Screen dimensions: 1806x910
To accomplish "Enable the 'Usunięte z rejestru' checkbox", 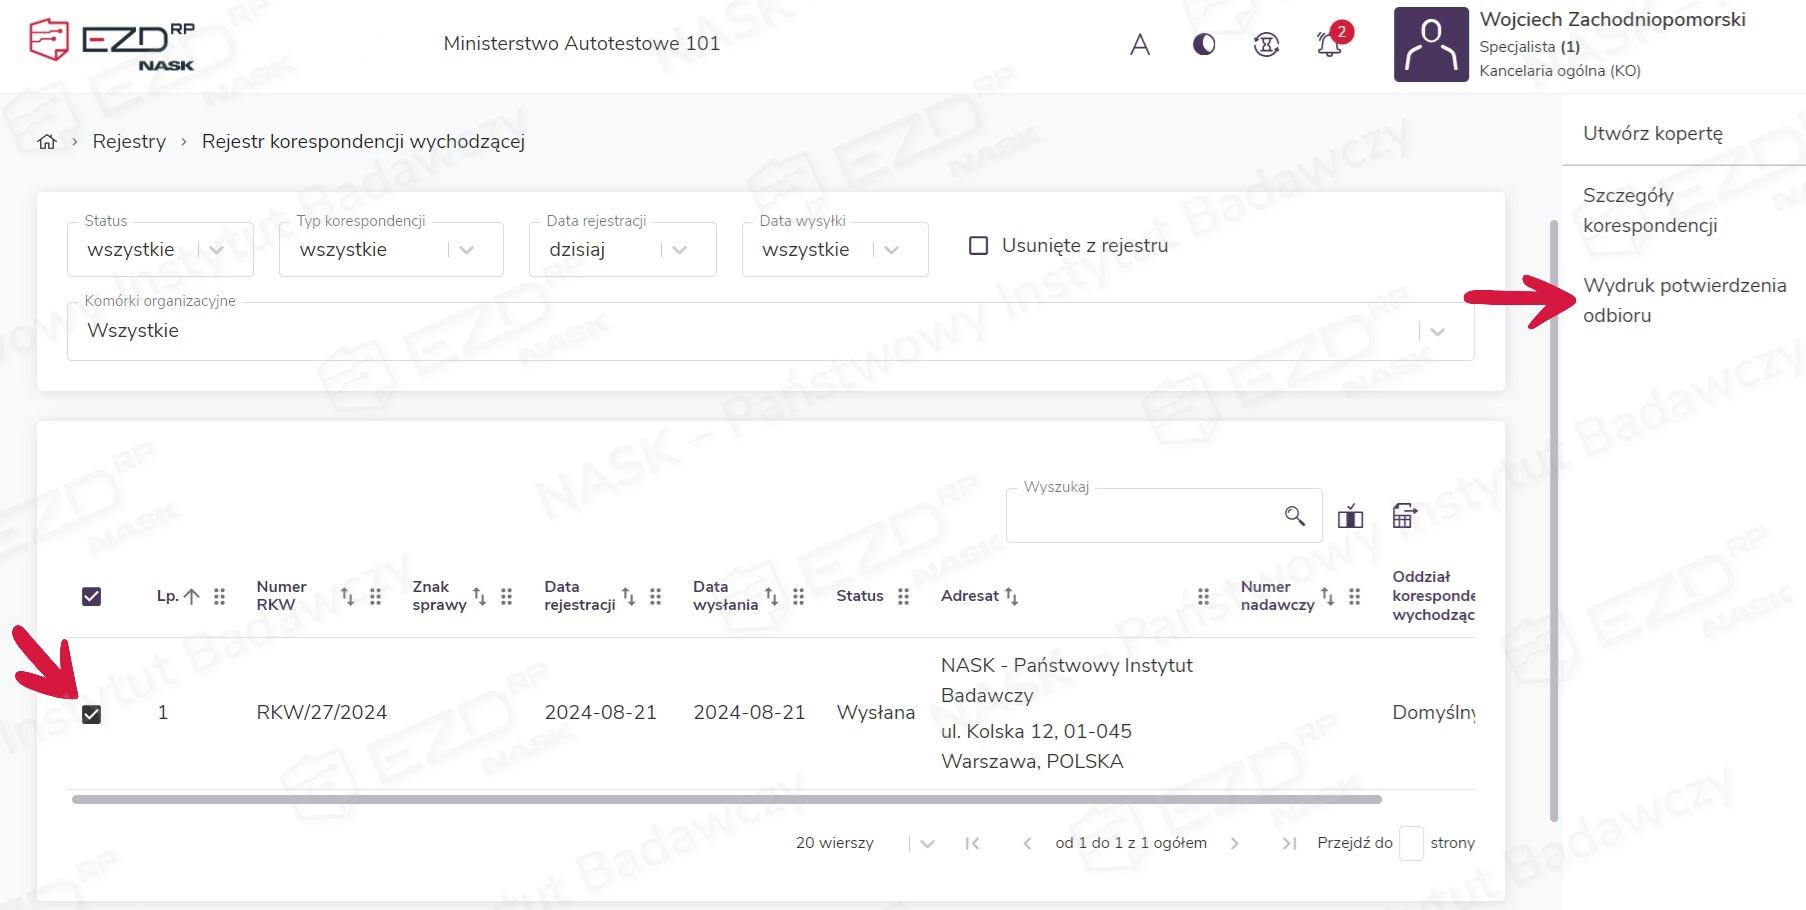I will (x=979, y=246).
